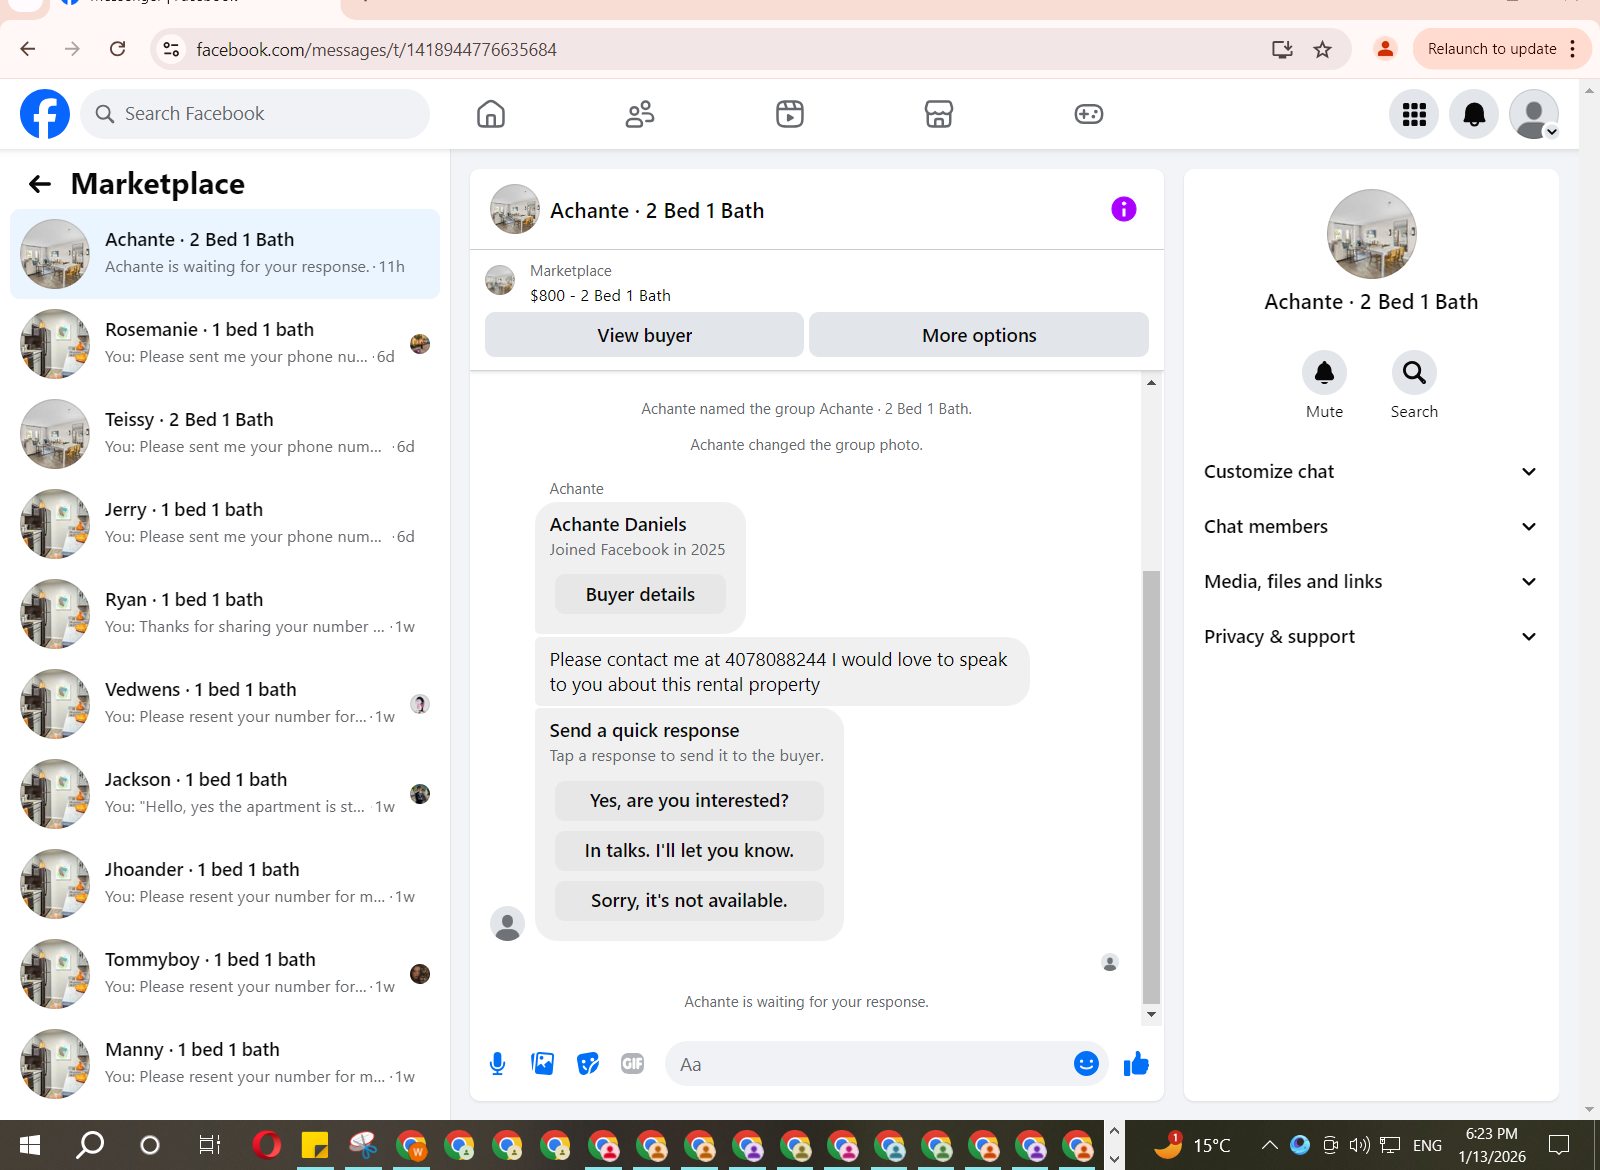Open the large group photo in the info panel
Viewport: 1600px width, 1170px height.
[1371, 234]
